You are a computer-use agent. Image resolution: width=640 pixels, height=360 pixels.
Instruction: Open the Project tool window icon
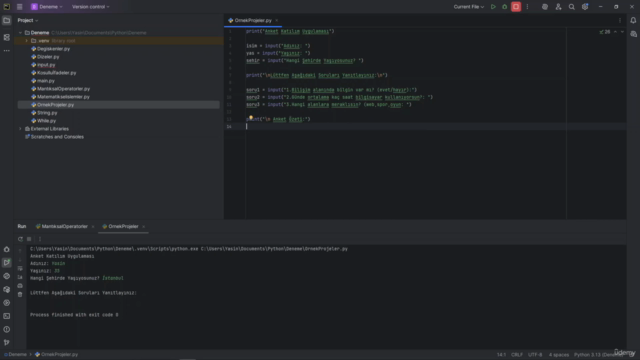click(7, 20)
